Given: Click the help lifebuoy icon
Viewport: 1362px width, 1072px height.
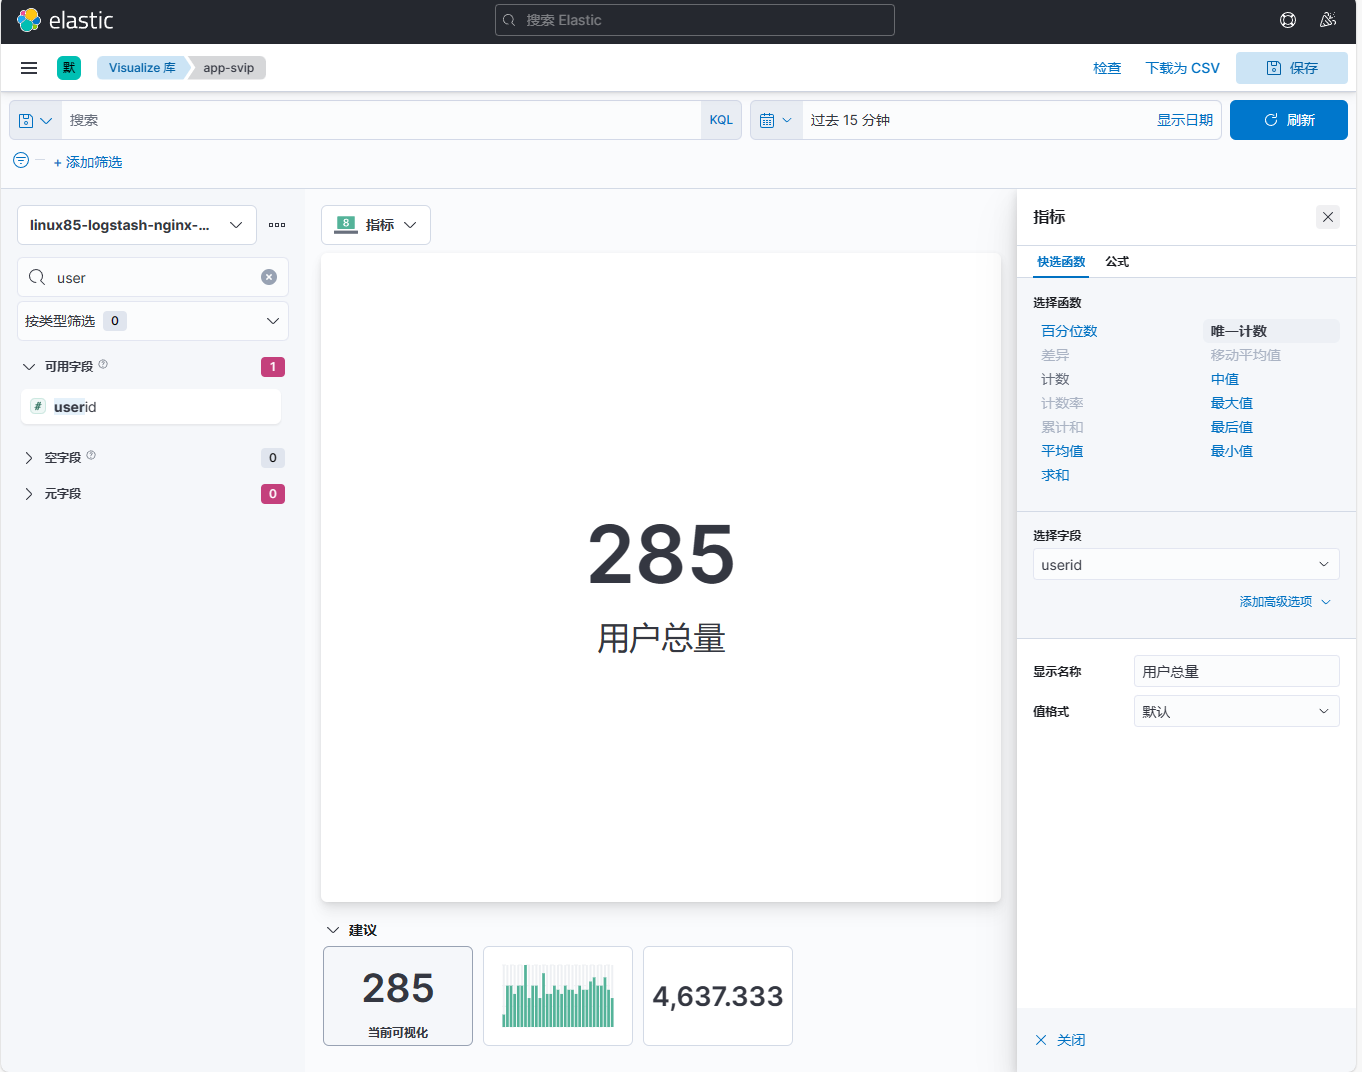Looking at the screenshot, I should tap(1288, 20).
